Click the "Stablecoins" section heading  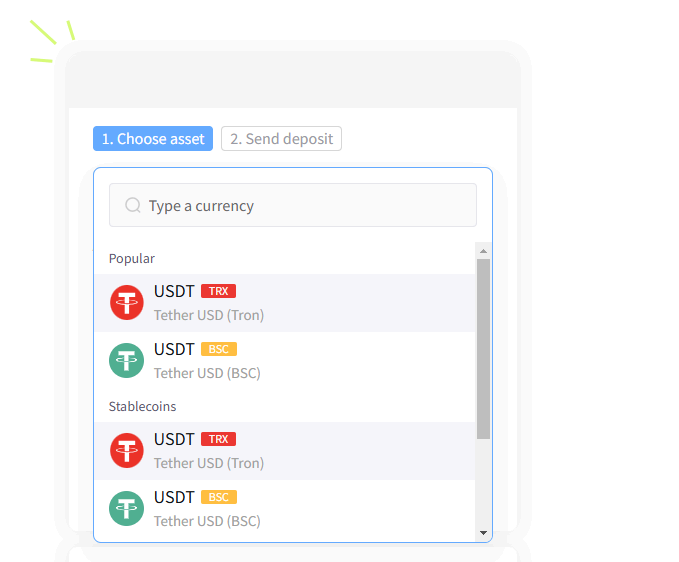[142, 406]
